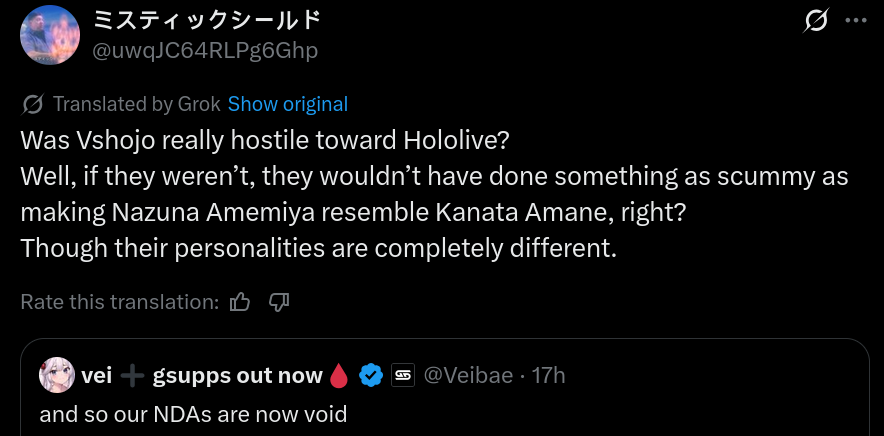This screenshot has width=884, height=436.
Task: Click the red blood drop emoji
Action: (340, 376)
